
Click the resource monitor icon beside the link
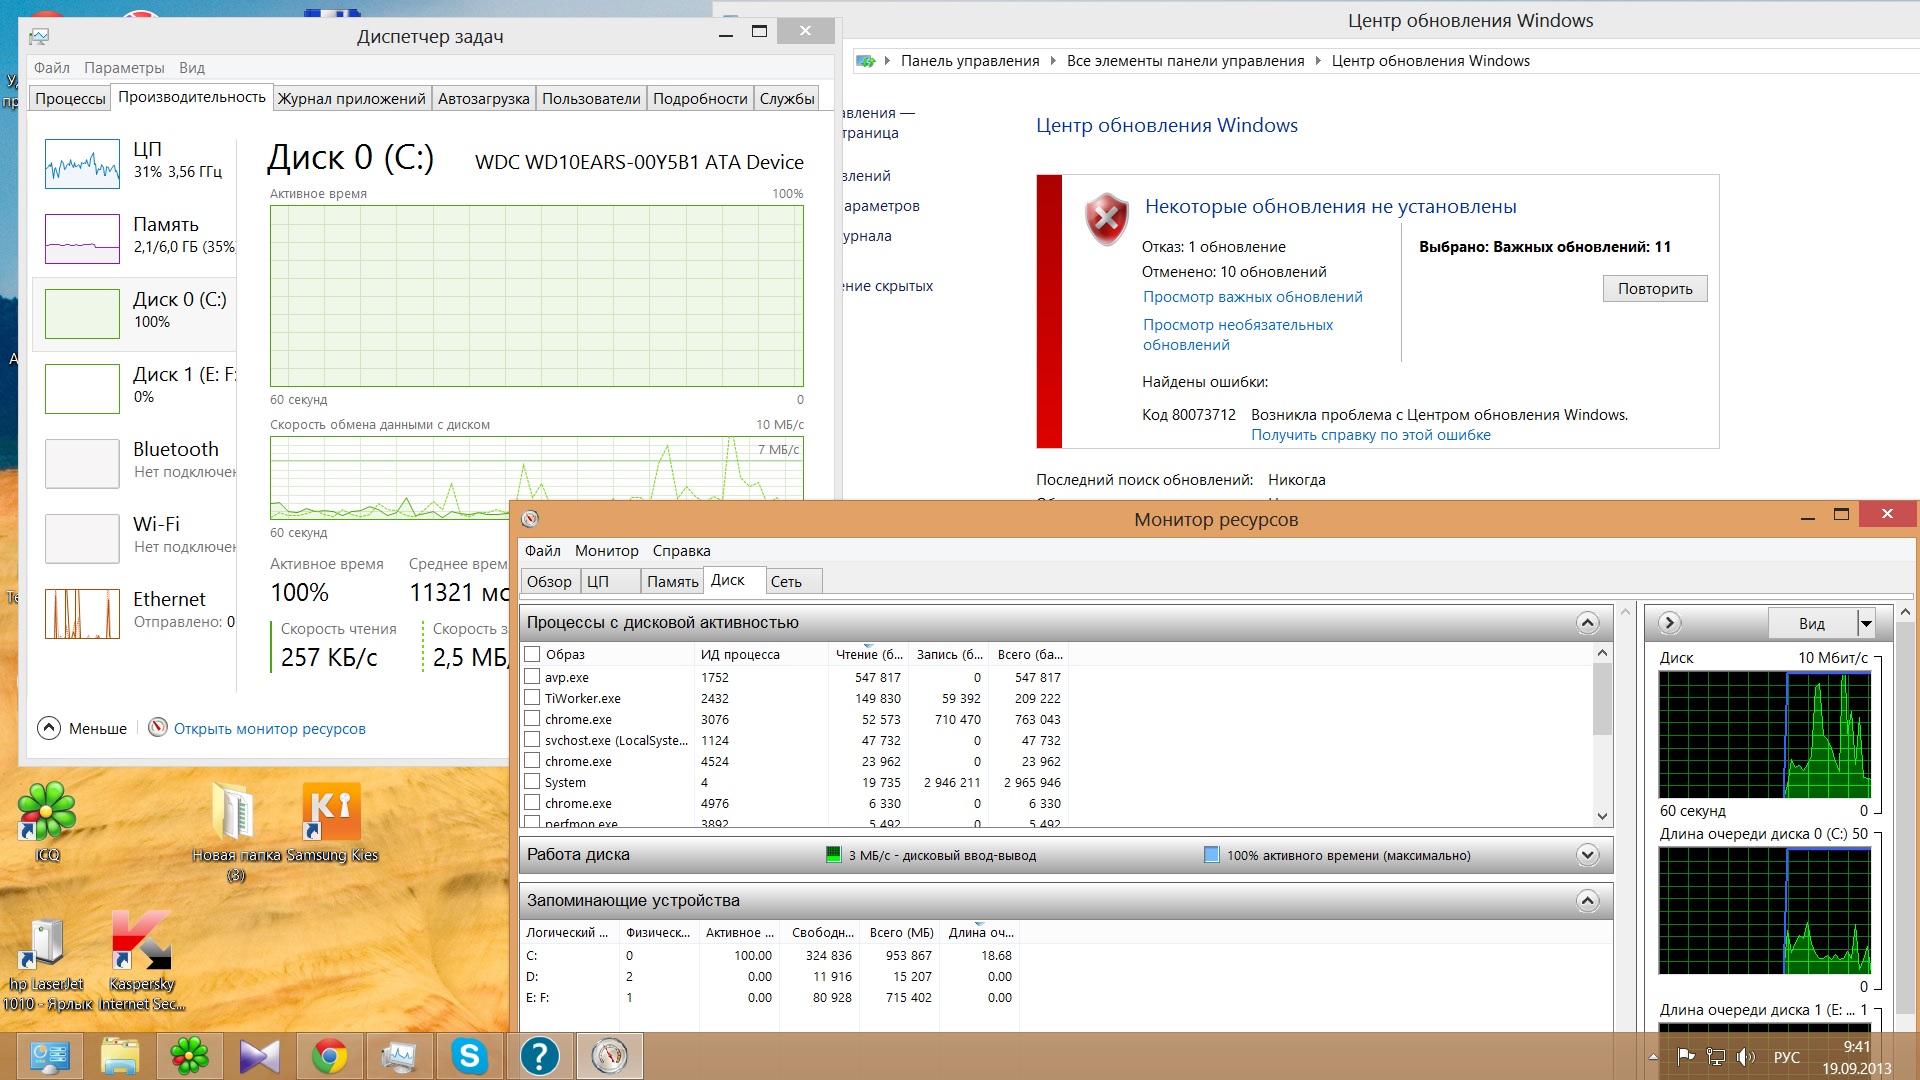pos(158,727)
